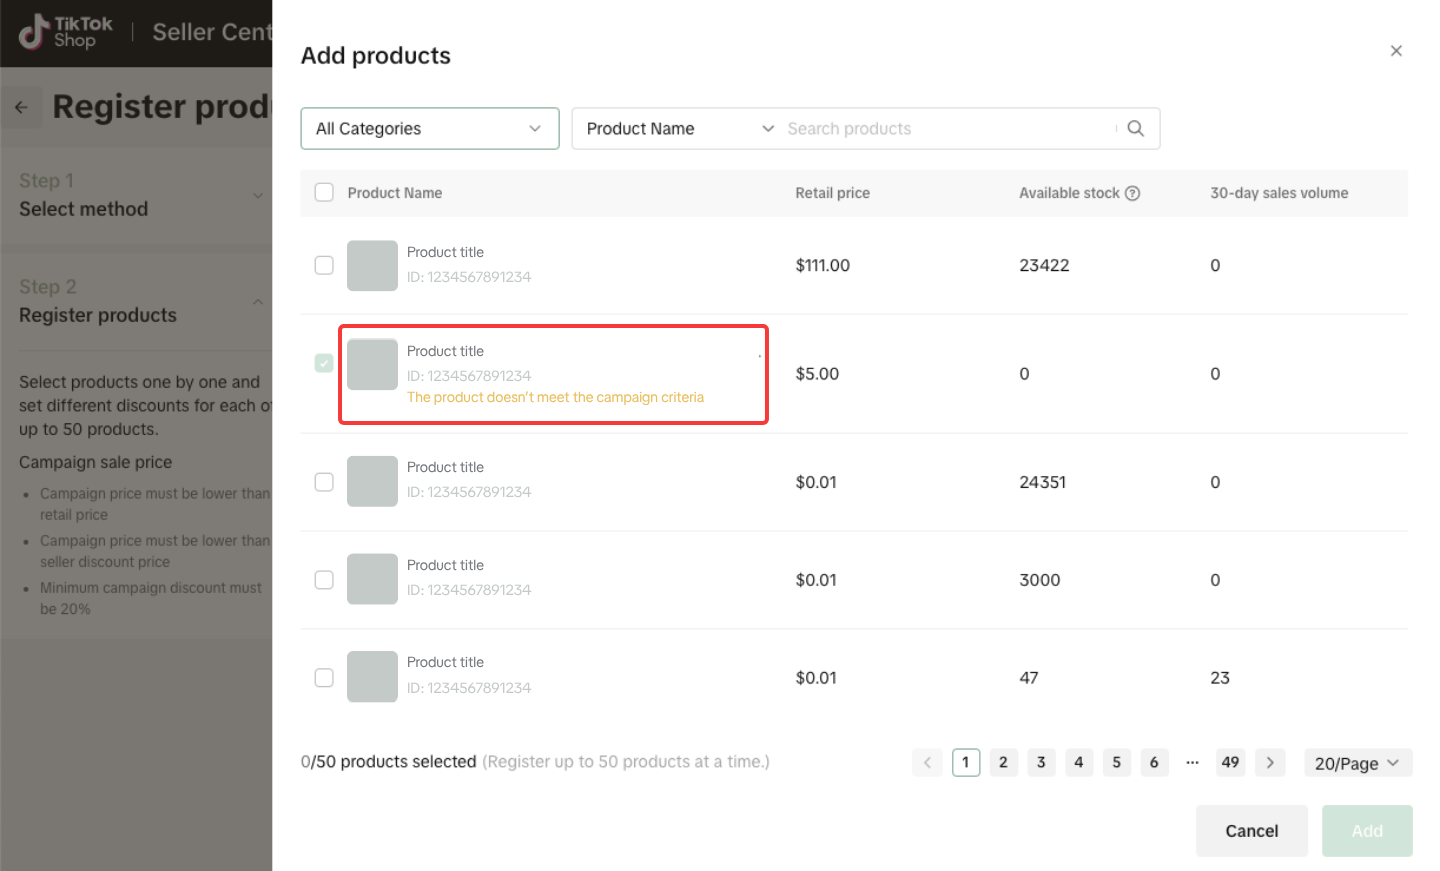Click the pagination ellipsis to jump pages
Screen dimensions: 1440x871
tap(1192, 762)
